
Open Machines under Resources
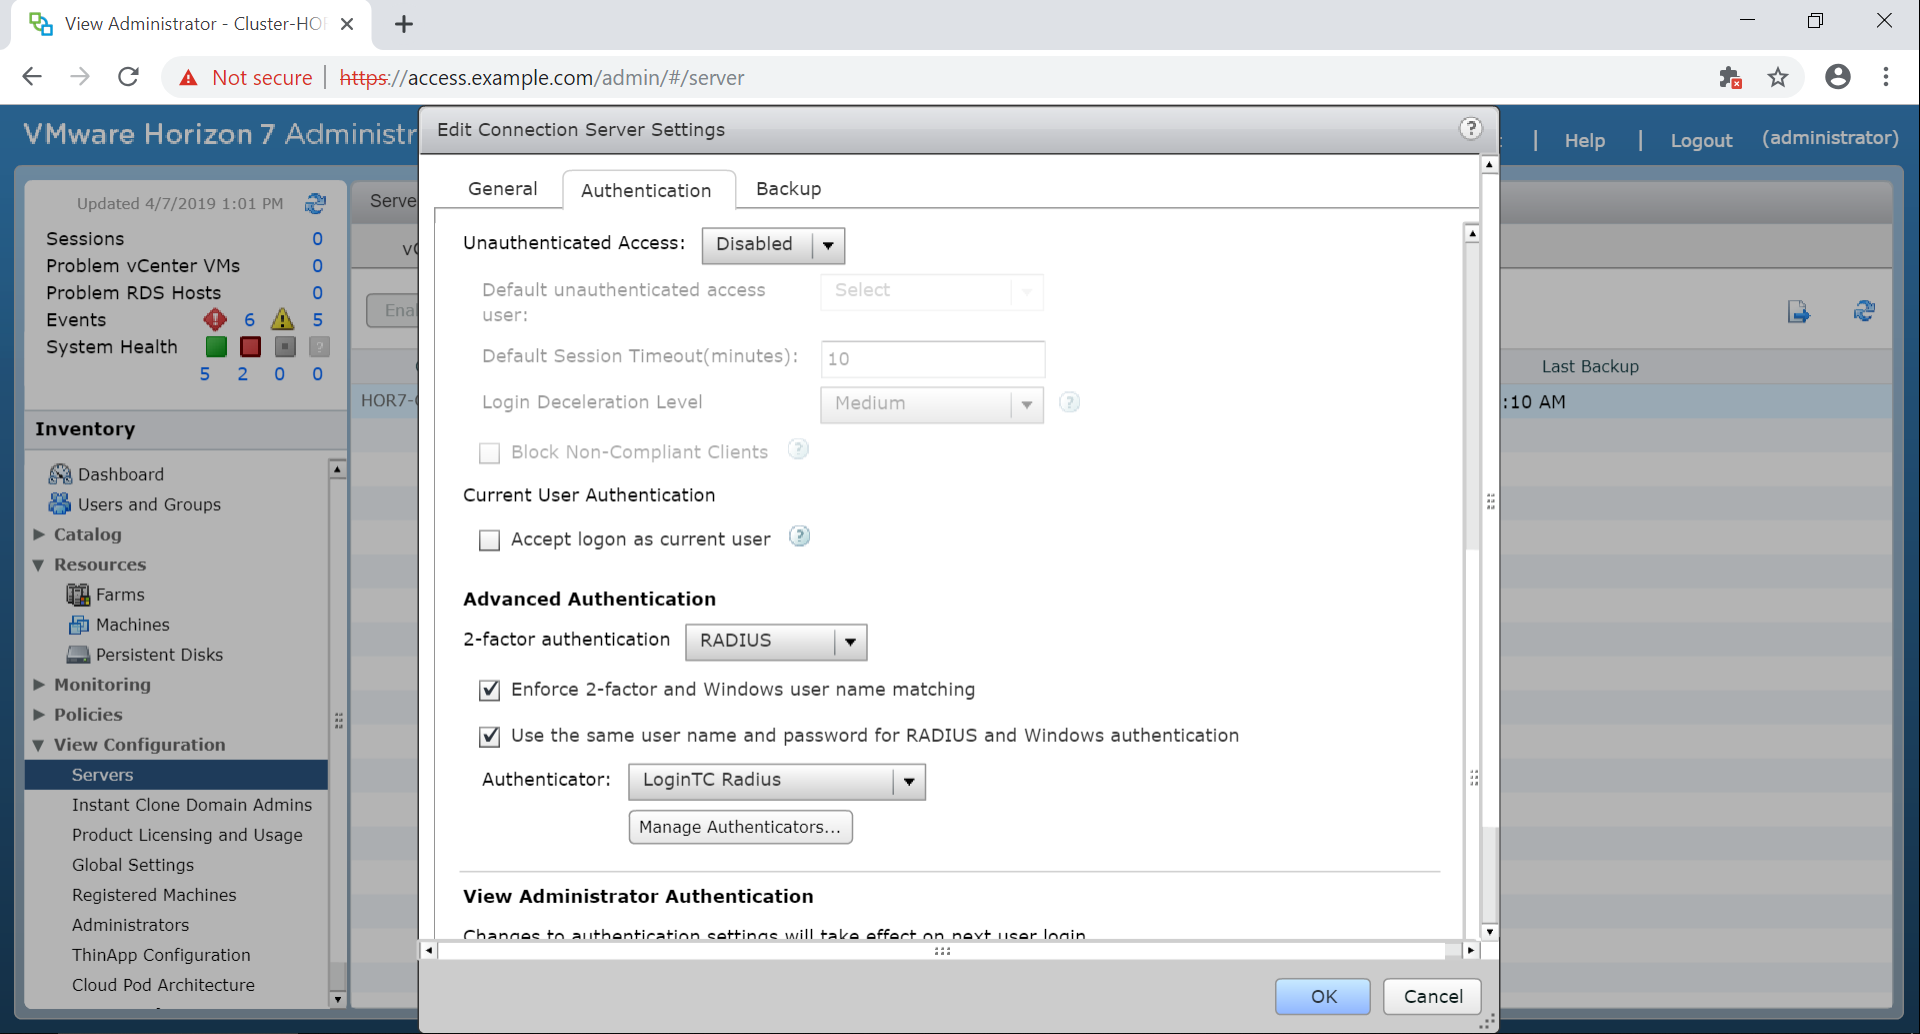[132, 624]
